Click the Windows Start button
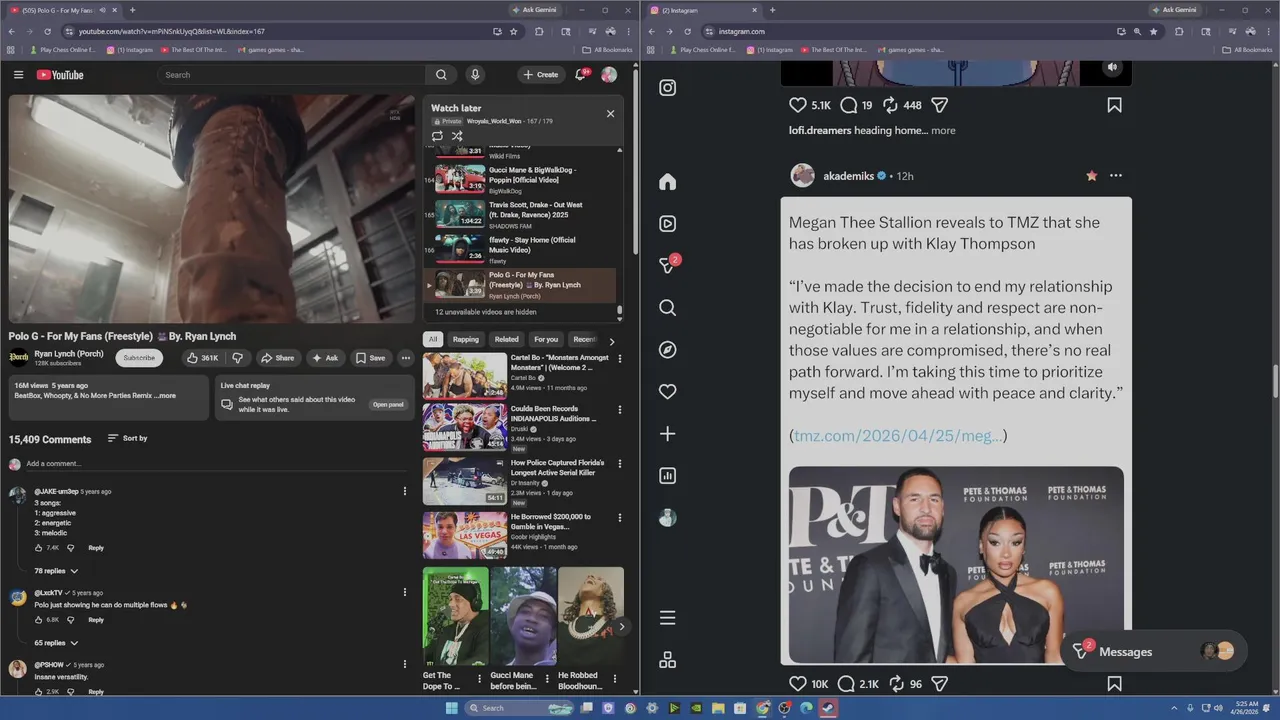Image resolution: width=1280 pixels, height=720 pixels. click(451, 708)
